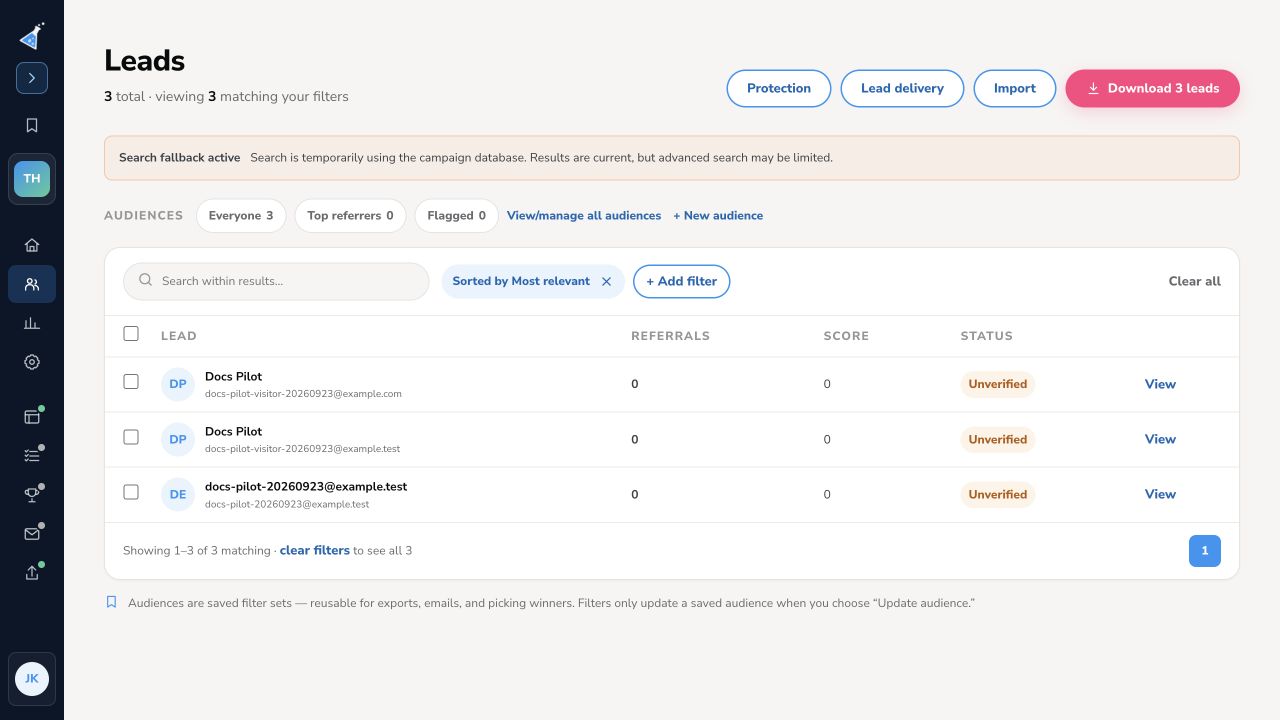Check the box for docs-pilot-visitor example.com lead
Screen dimensions: 1280x720
[x=131, y=382]
